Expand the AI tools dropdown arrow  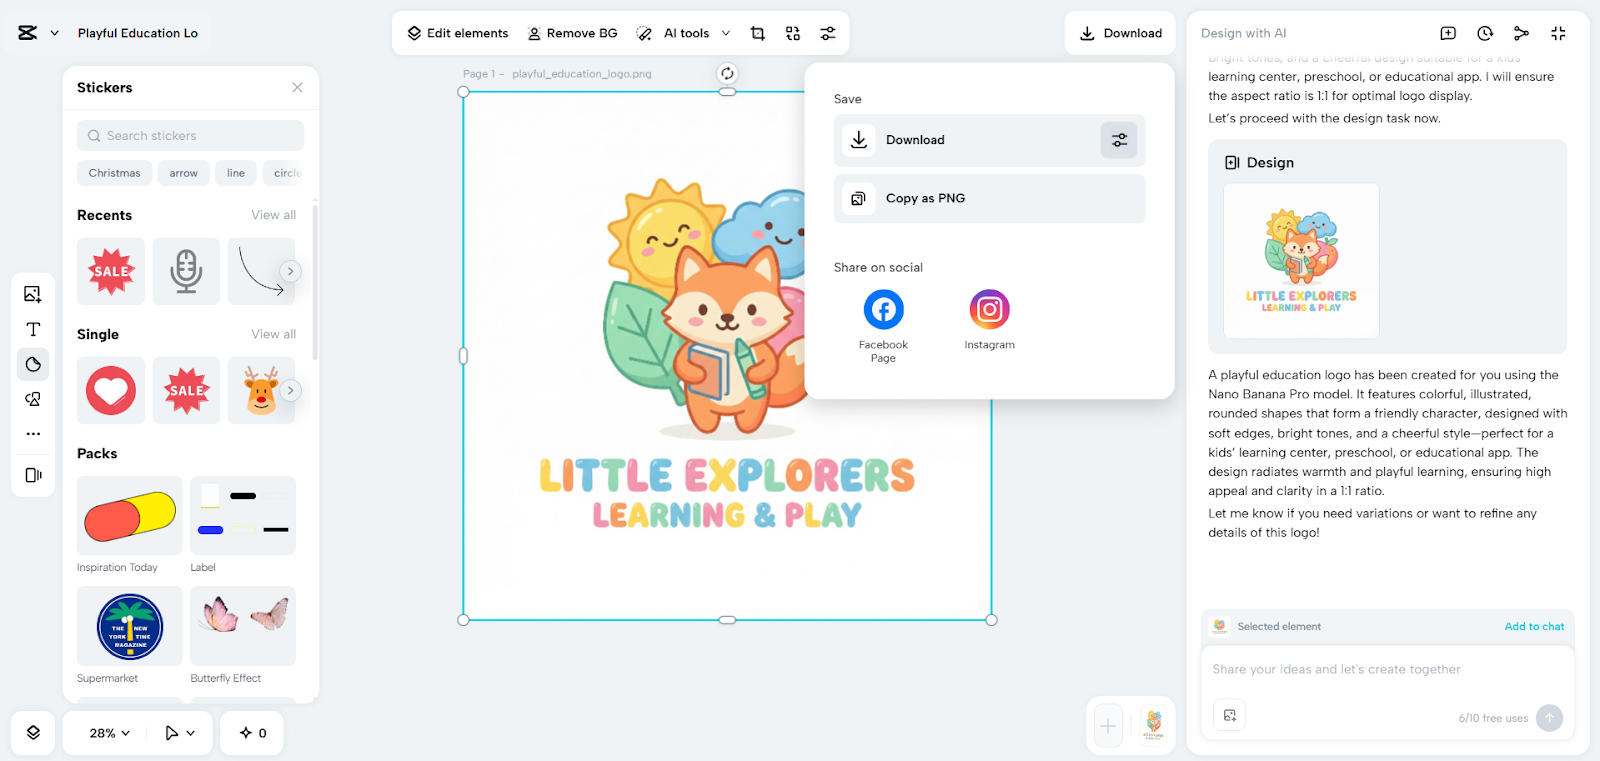pos(726,33)
